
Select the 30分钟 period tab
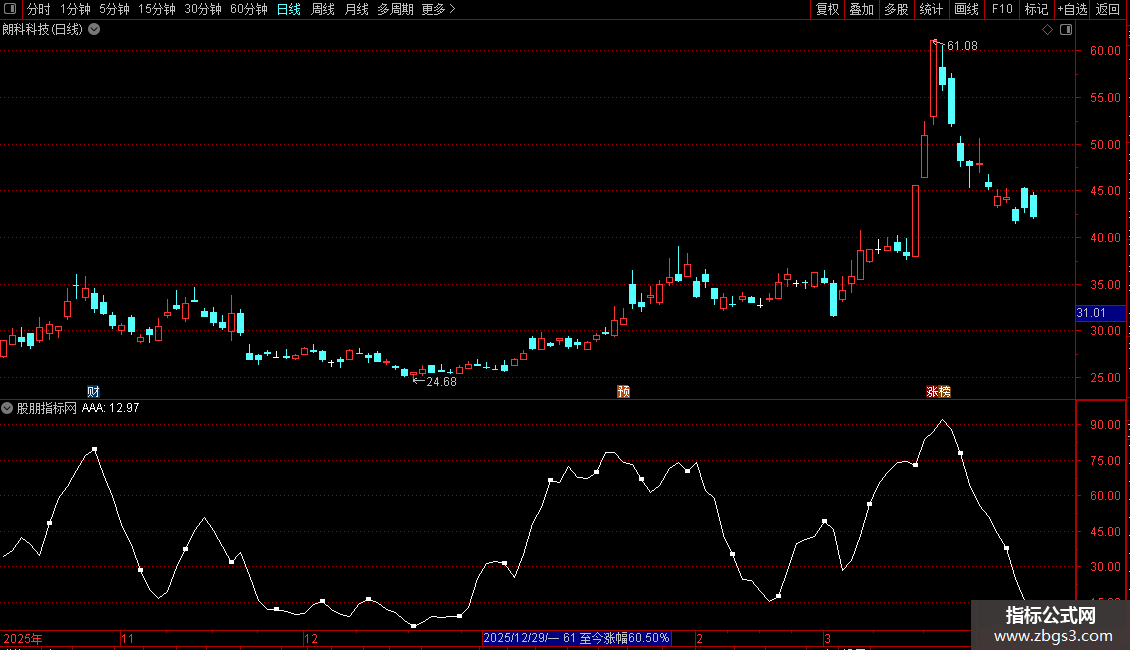click(203, 9)
